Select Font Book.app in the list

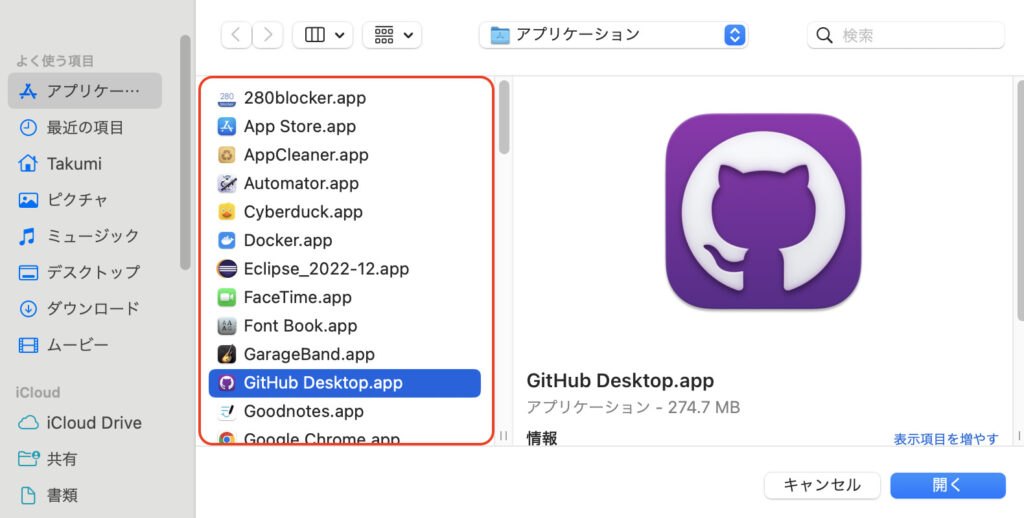pos(345,325)
